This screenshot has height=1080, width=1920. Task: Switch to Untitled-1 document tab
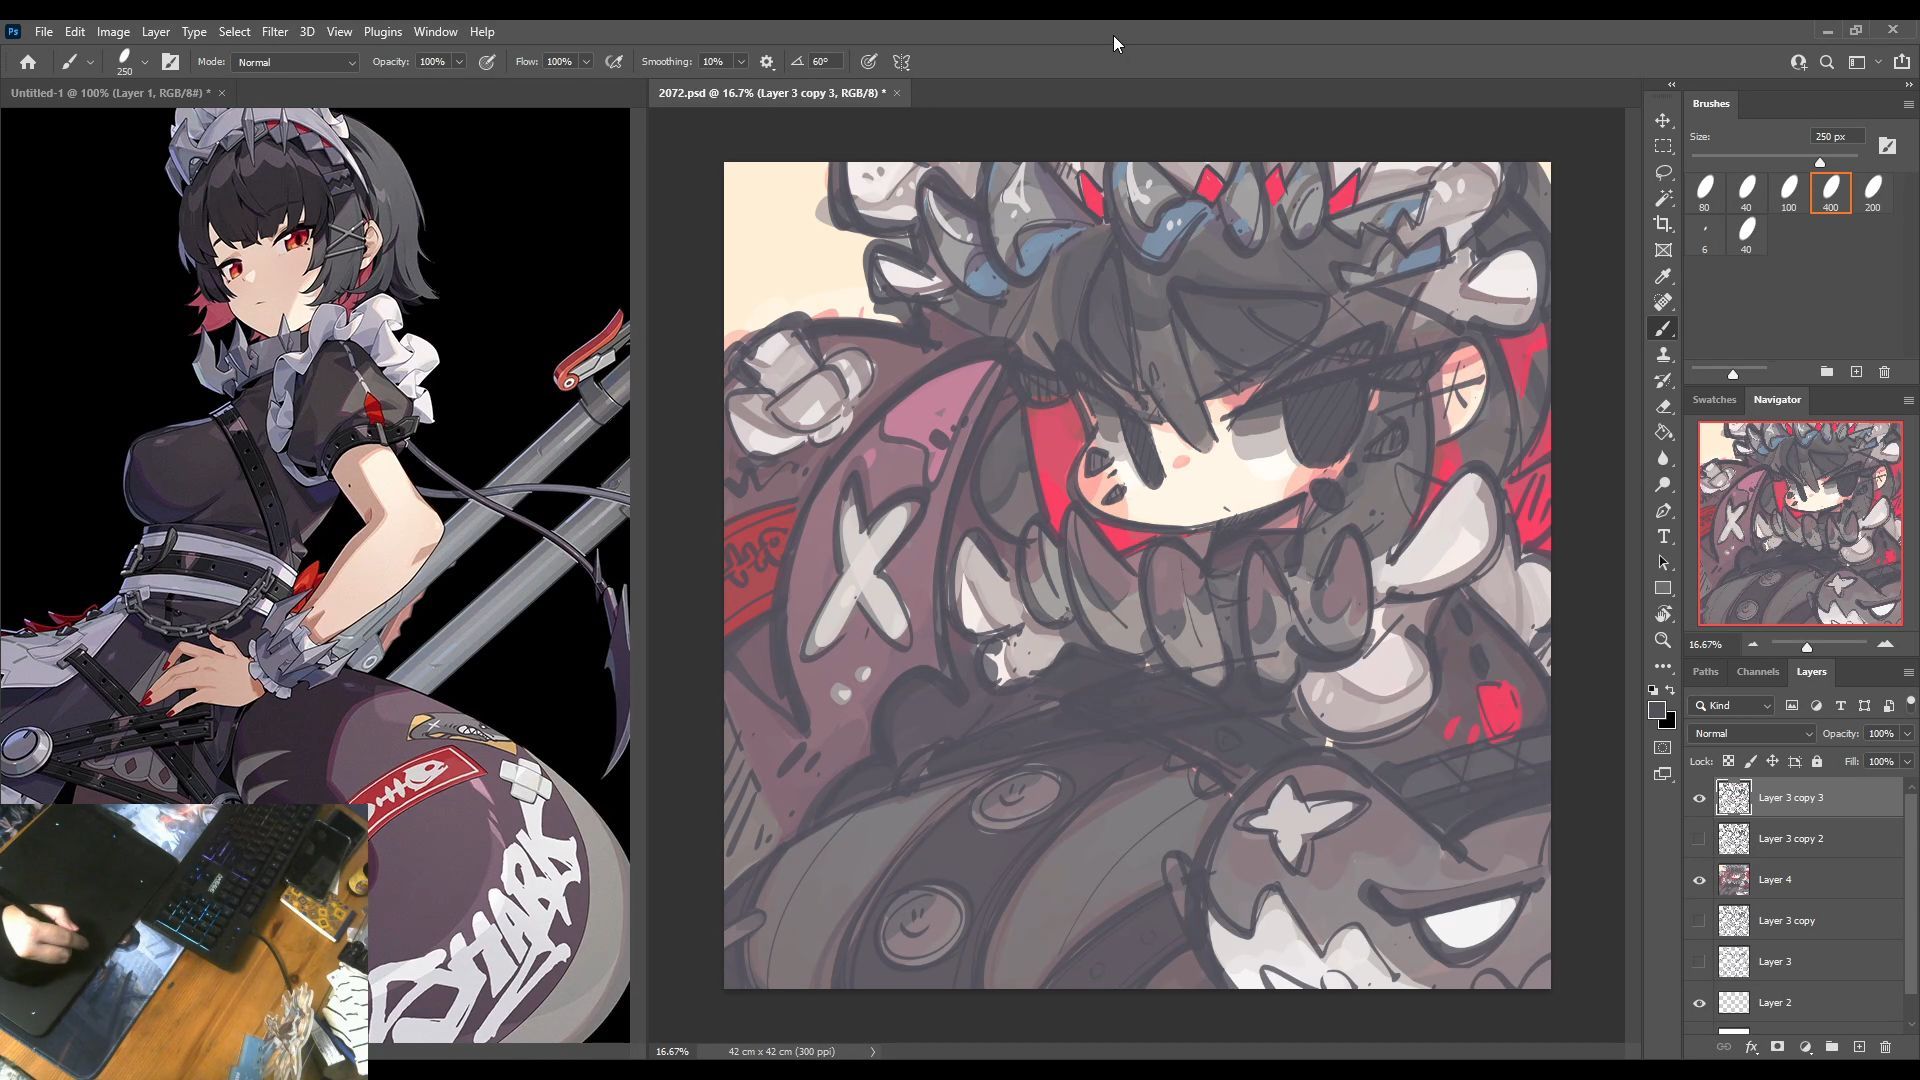point(110,93)
